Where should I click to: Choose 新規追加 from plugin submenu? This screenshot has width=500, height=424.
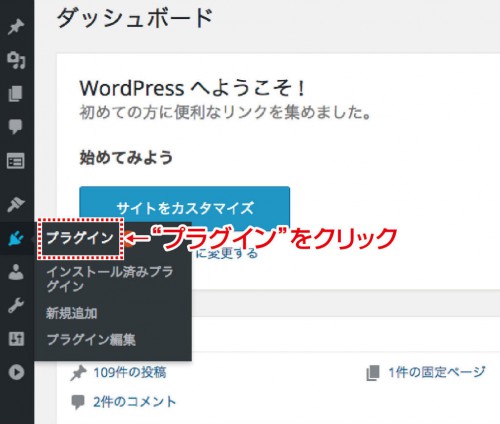(72, 313)
